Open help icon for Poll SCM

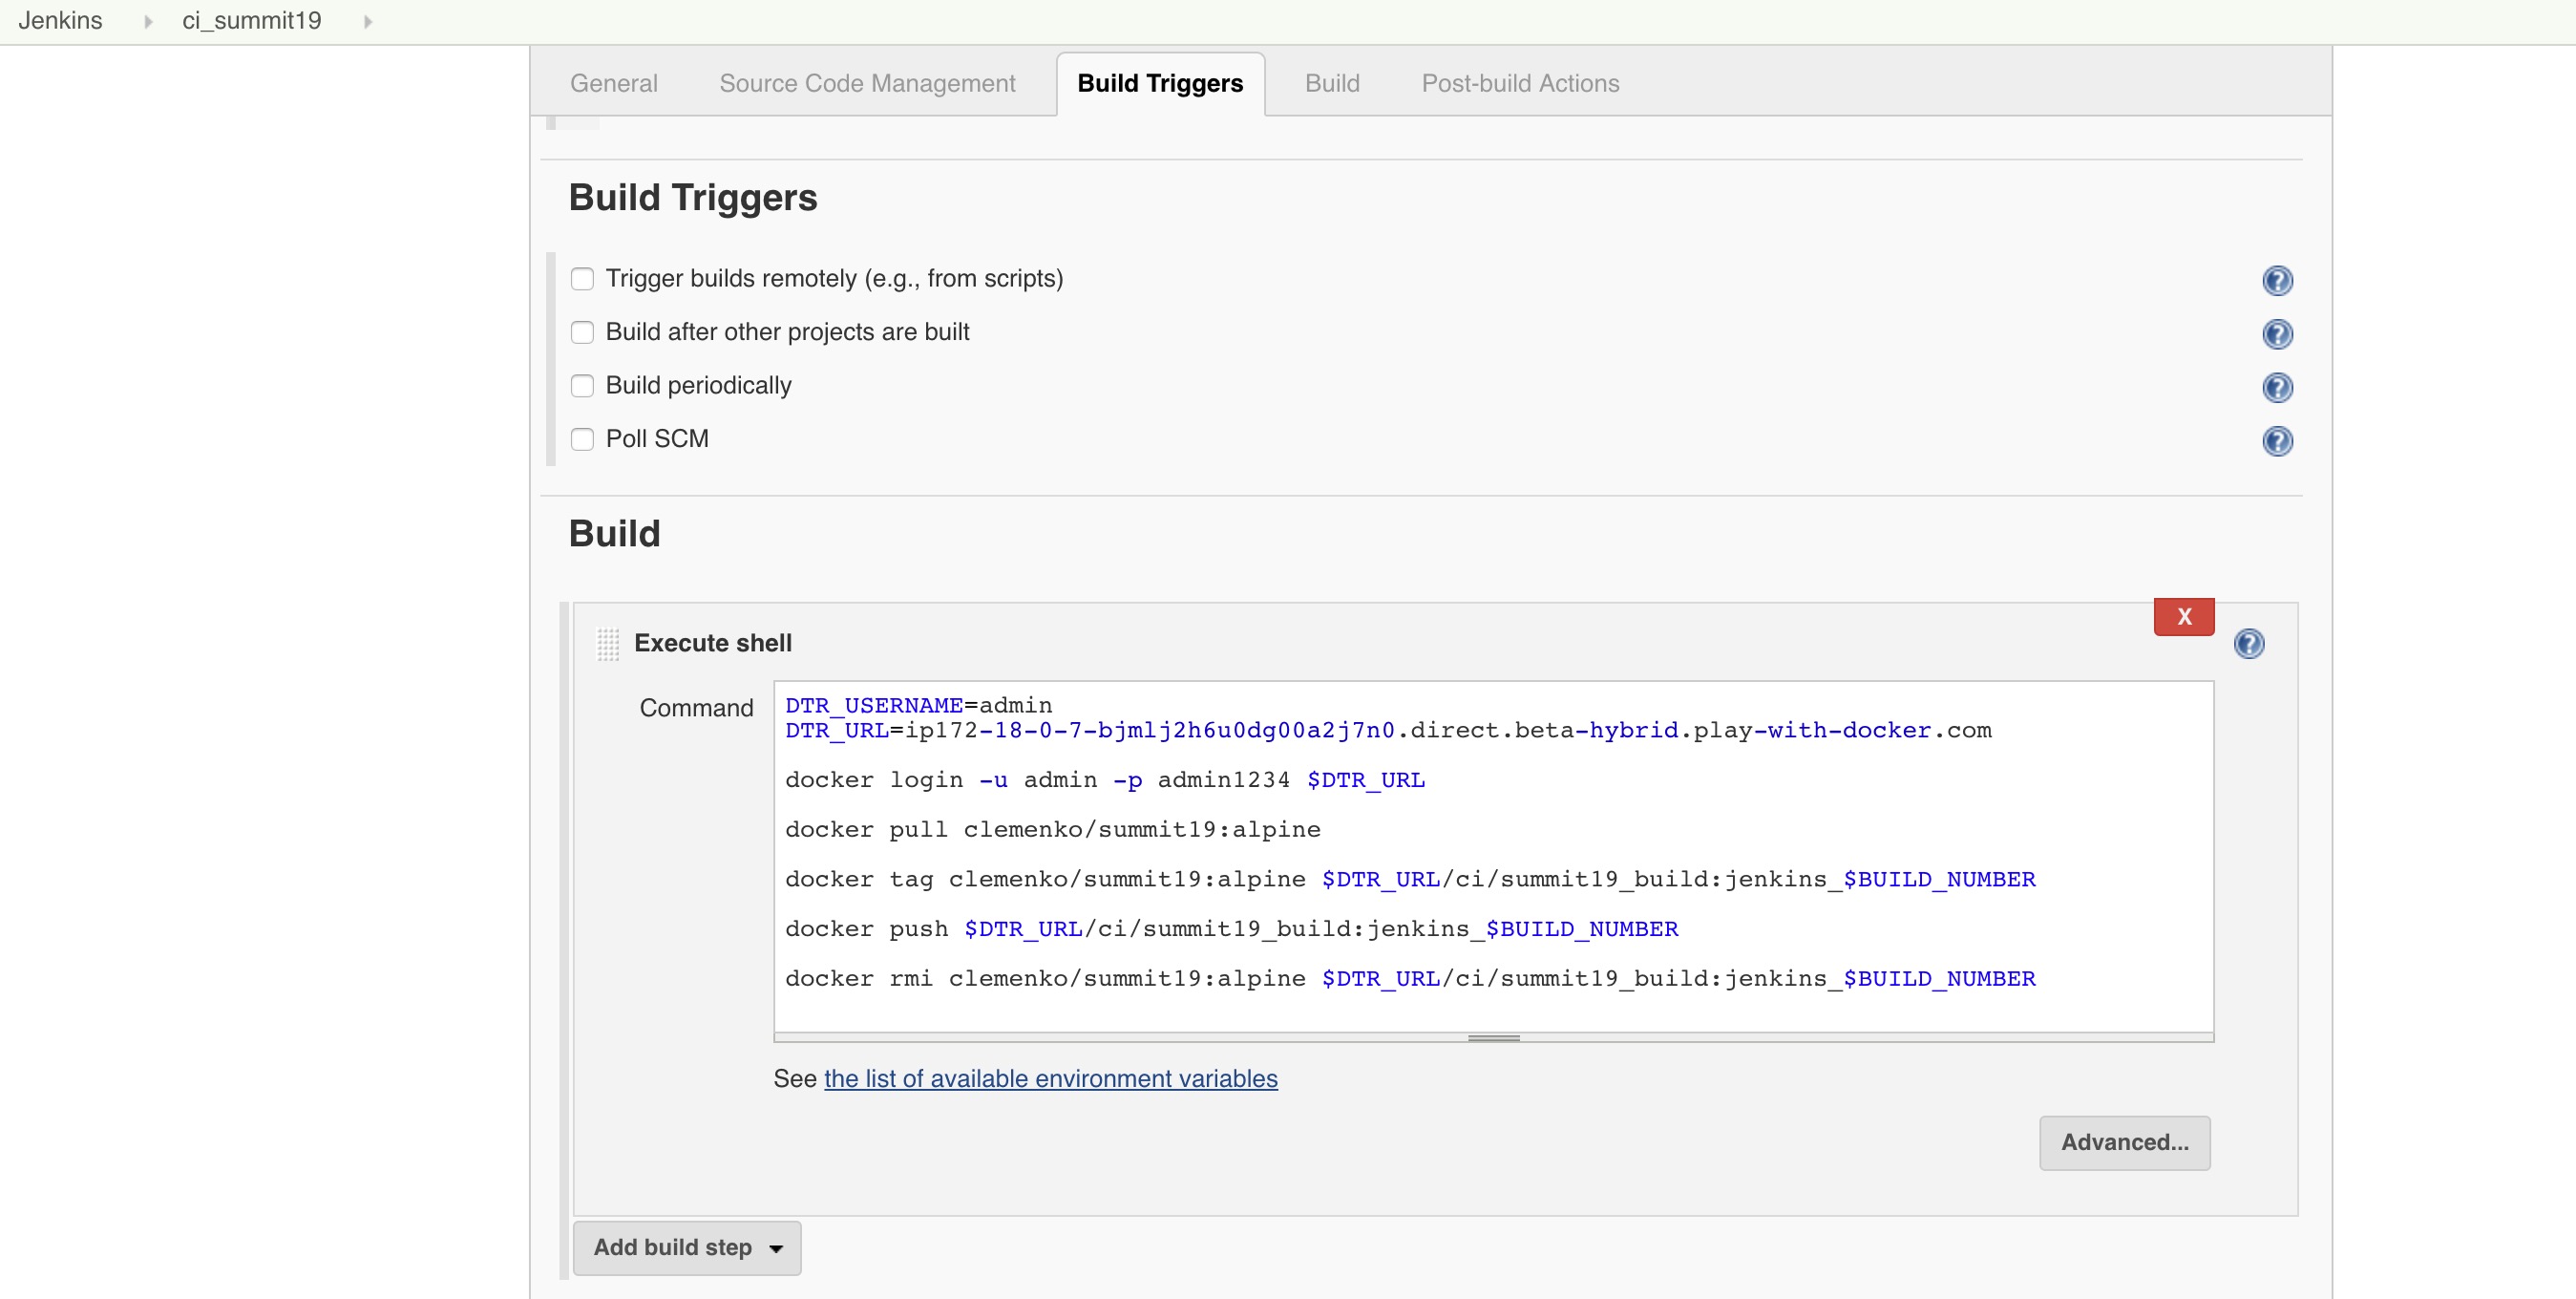(x=2277, y=441)
